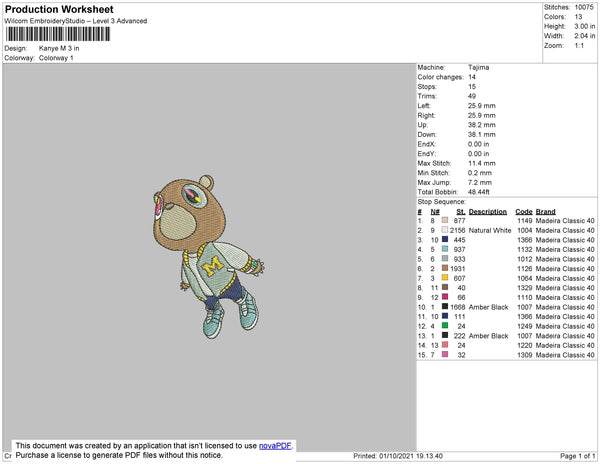
Task: Click the colors value '13'
Action: 578,17
